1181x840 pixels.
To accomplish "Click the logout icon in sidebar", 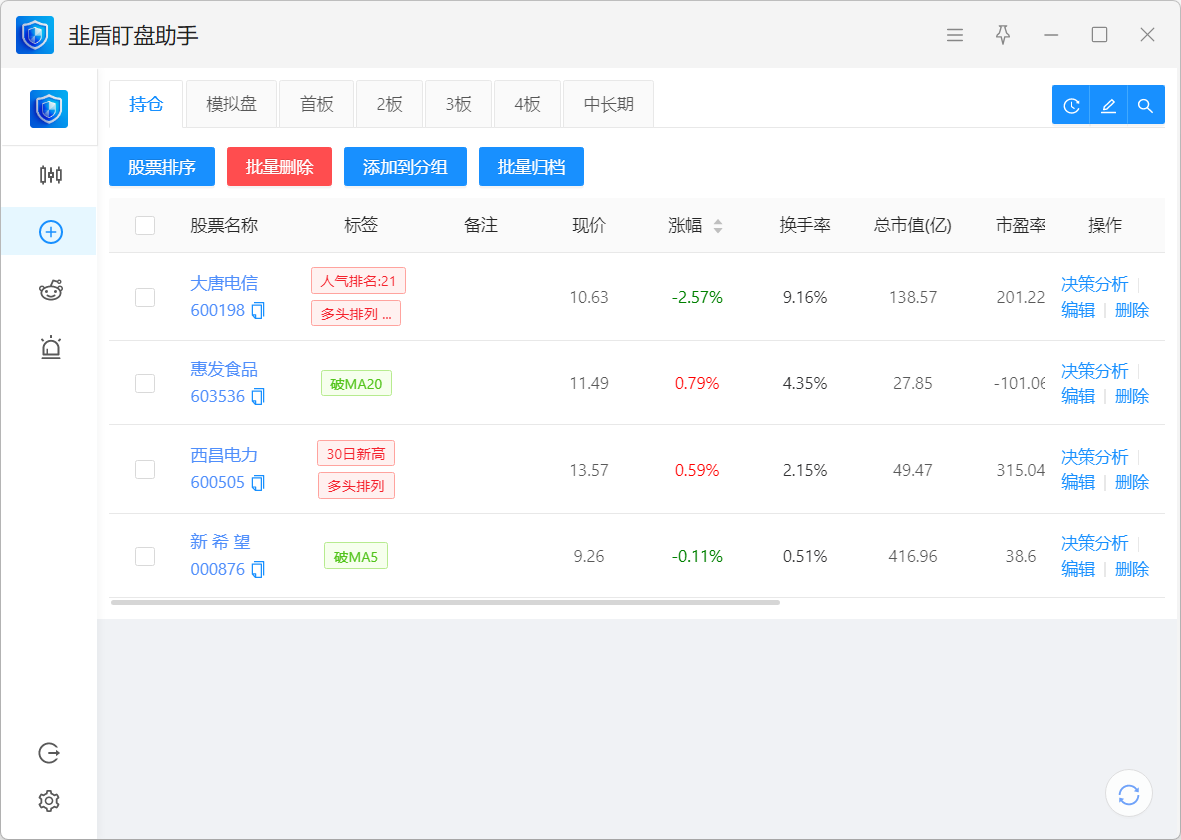I will coord(49,753).
